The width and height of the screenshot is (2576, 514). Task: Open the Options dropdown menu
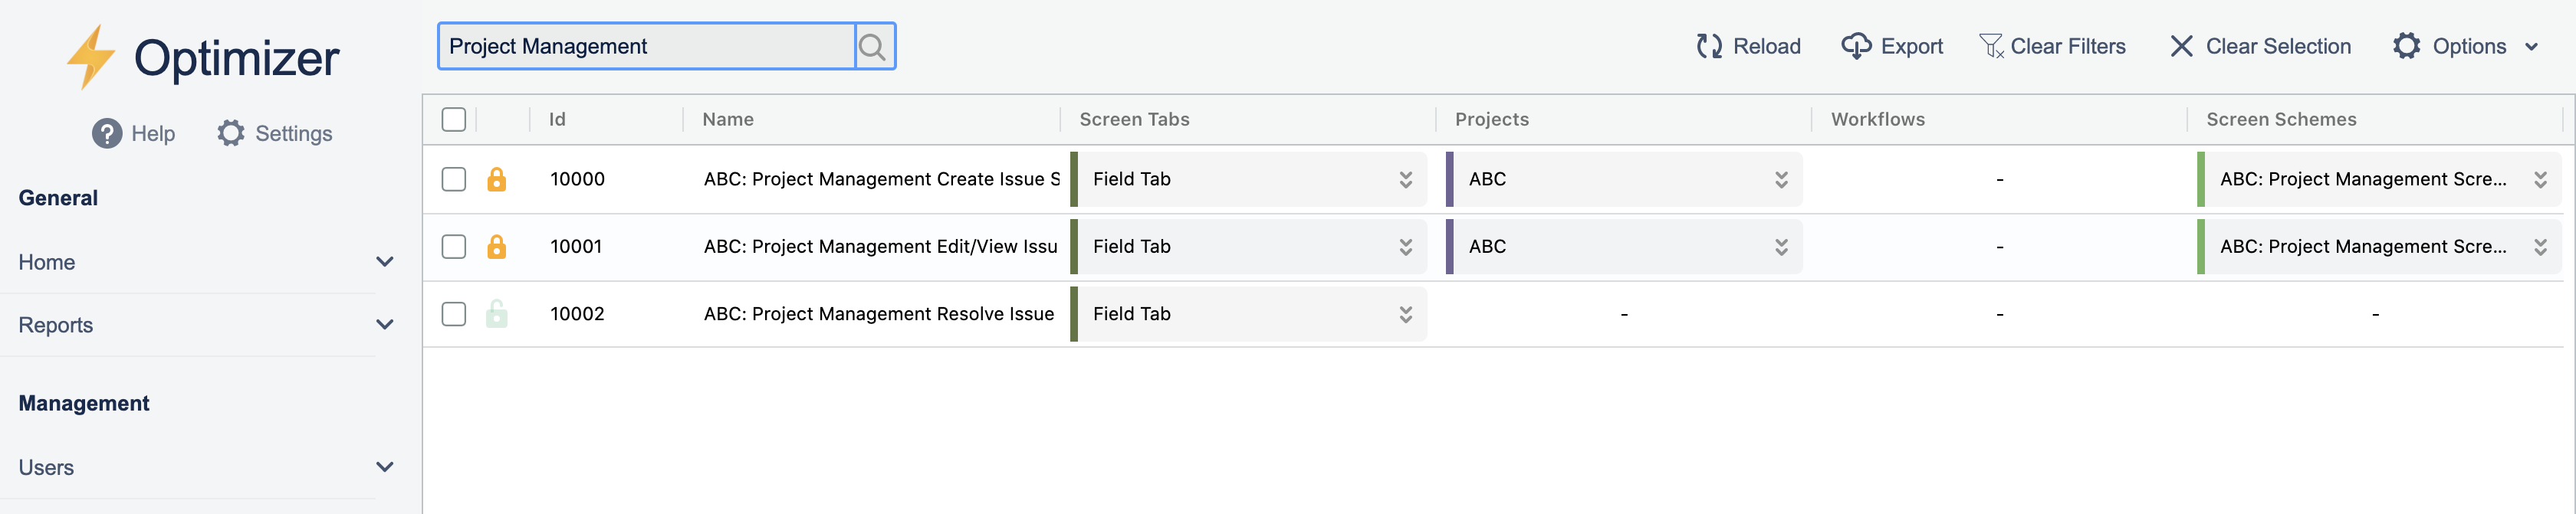click(x=2465, y=47)
